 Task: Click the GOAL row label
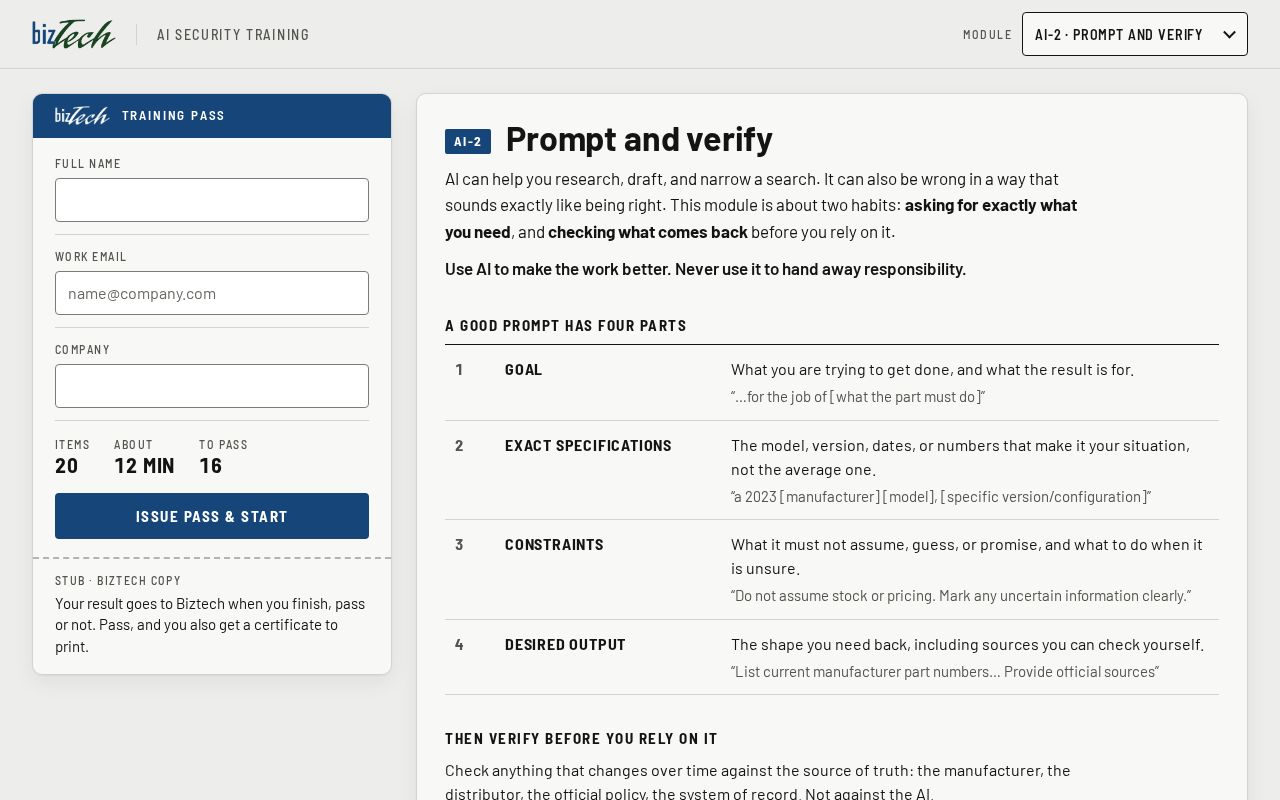point(523,370)
